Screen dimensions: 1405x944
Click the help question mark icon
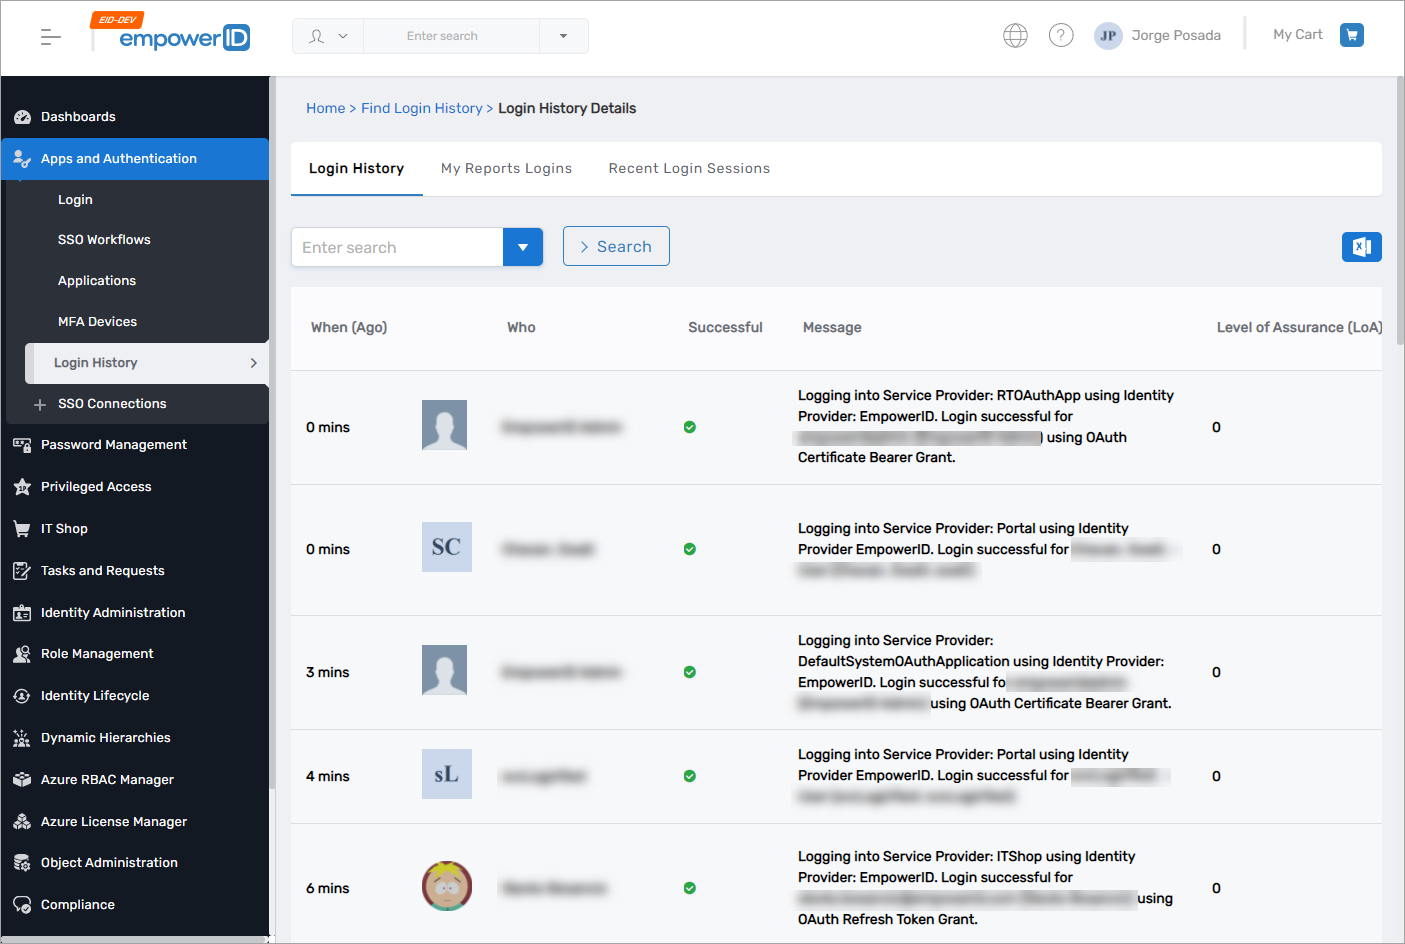(x=1061, y=36)
